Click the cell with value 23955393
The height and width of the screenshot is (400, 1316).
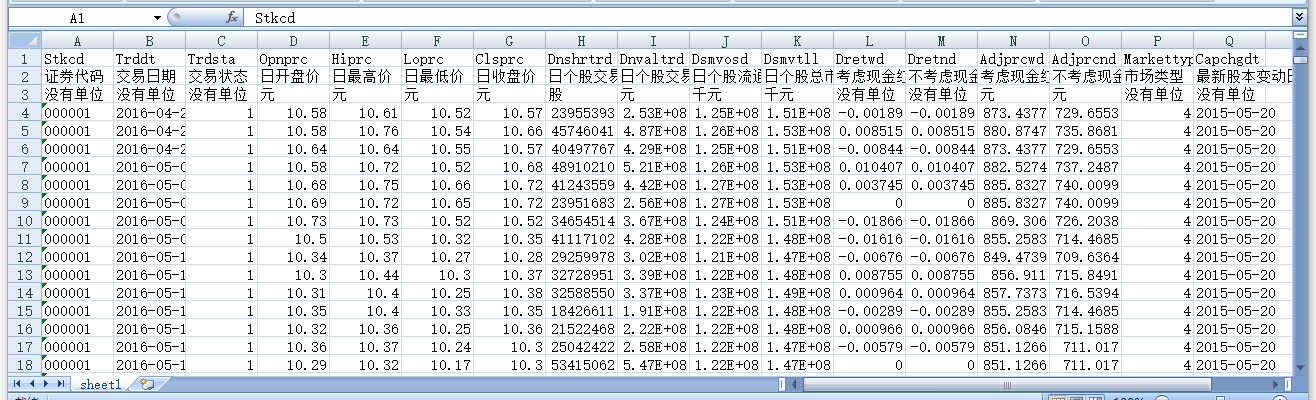point(581,112)
